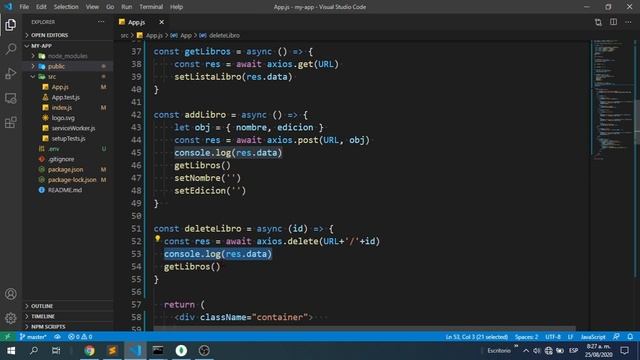
Task: Expand the public folder
Action: click(x=68, y=66)
